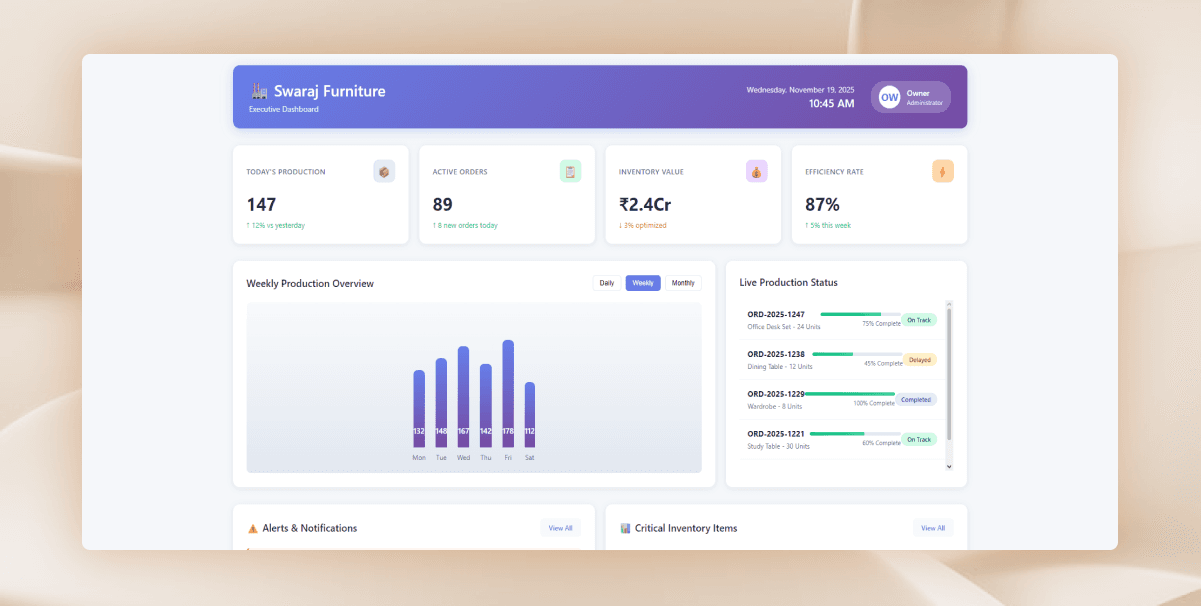
Task: Click order ID ORD-2025-1238
Action: [x=776, y=354]
